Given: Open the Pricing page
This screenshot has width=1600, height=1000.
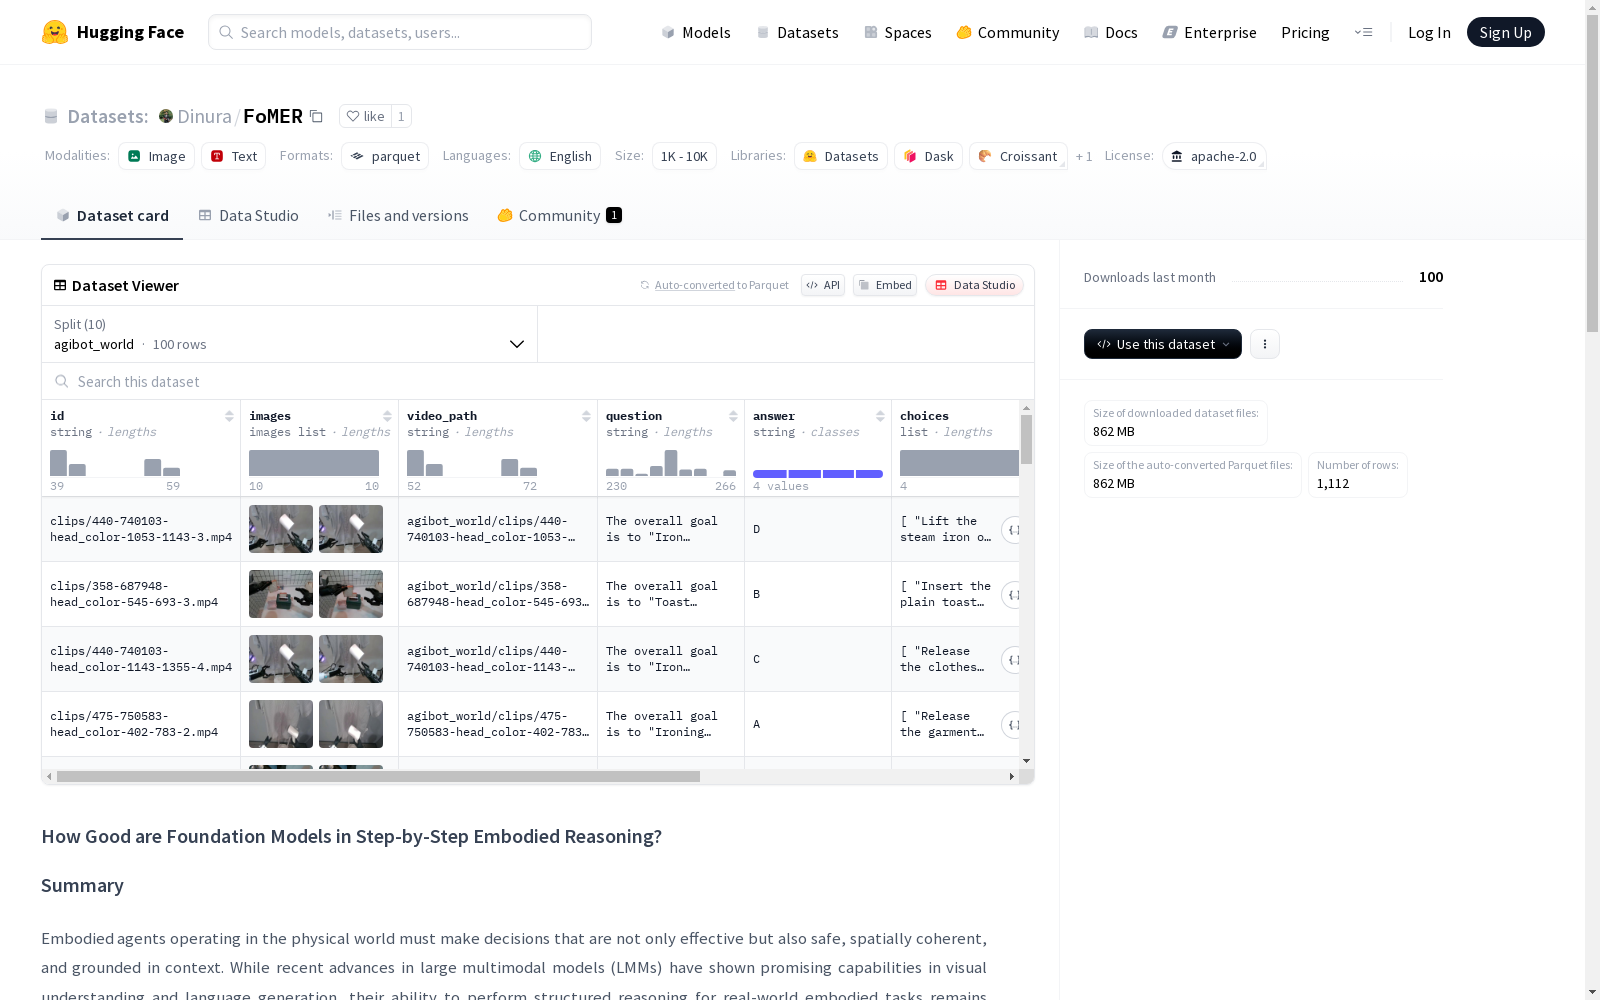Looking at the screenshot, I should tap(1305, 32).
